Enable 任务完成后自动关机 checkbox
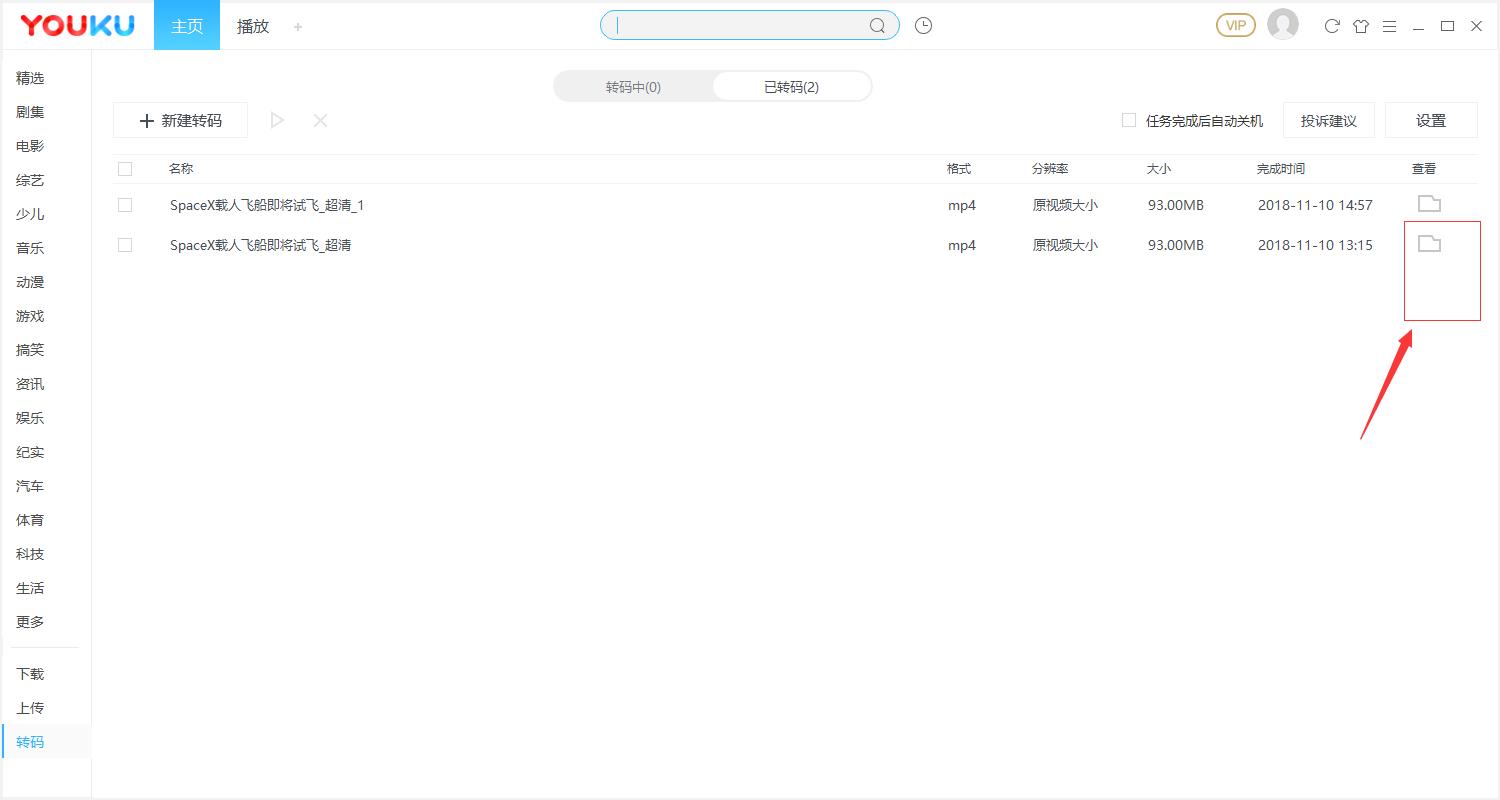Viewport: 1500px width, 800px height. [1129, 120]
